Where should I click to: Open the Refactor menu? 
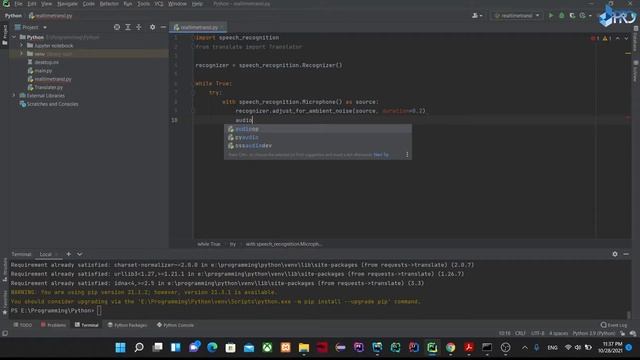click(x=109, y=4)
